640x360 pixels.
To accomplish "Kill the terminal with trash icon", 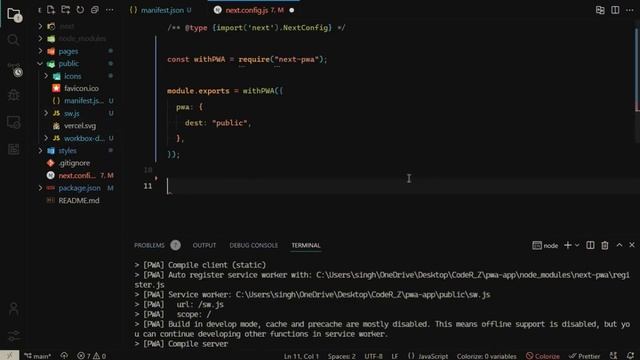I will (x=604, y=245).
